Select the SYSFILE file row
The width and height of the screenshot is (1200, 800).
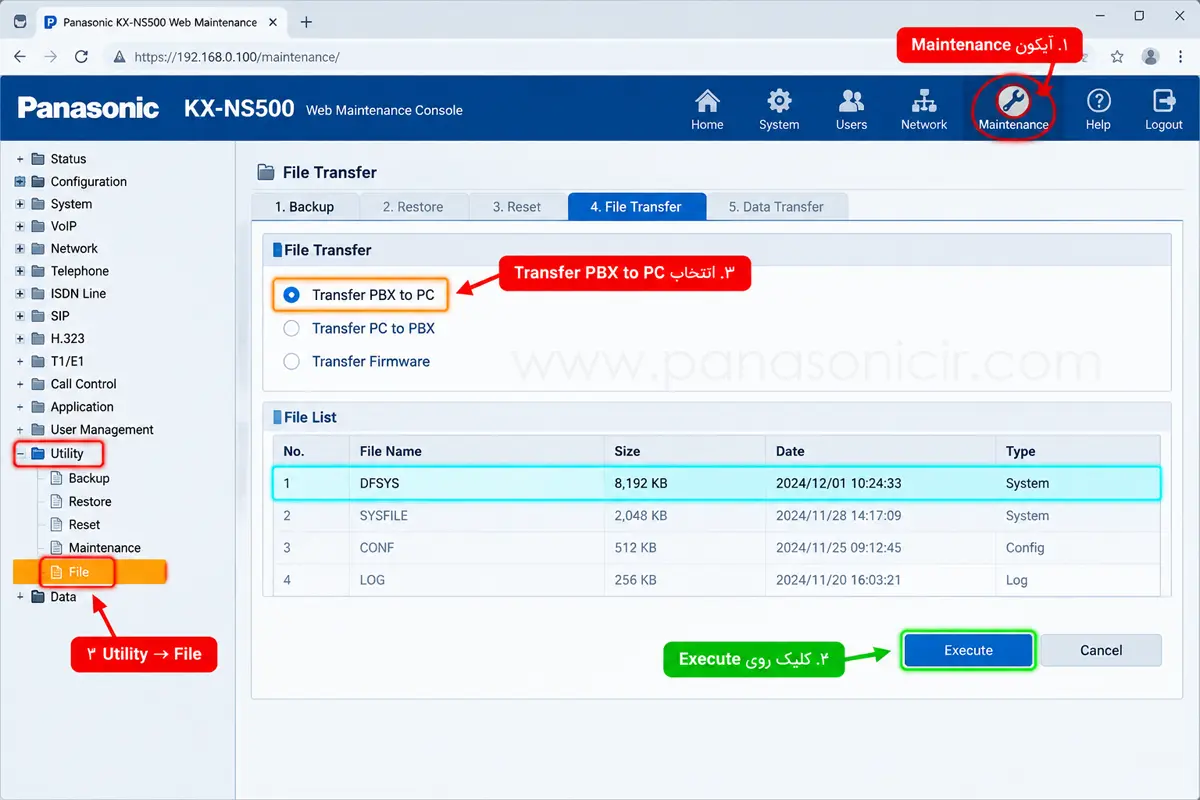(716, 516)
